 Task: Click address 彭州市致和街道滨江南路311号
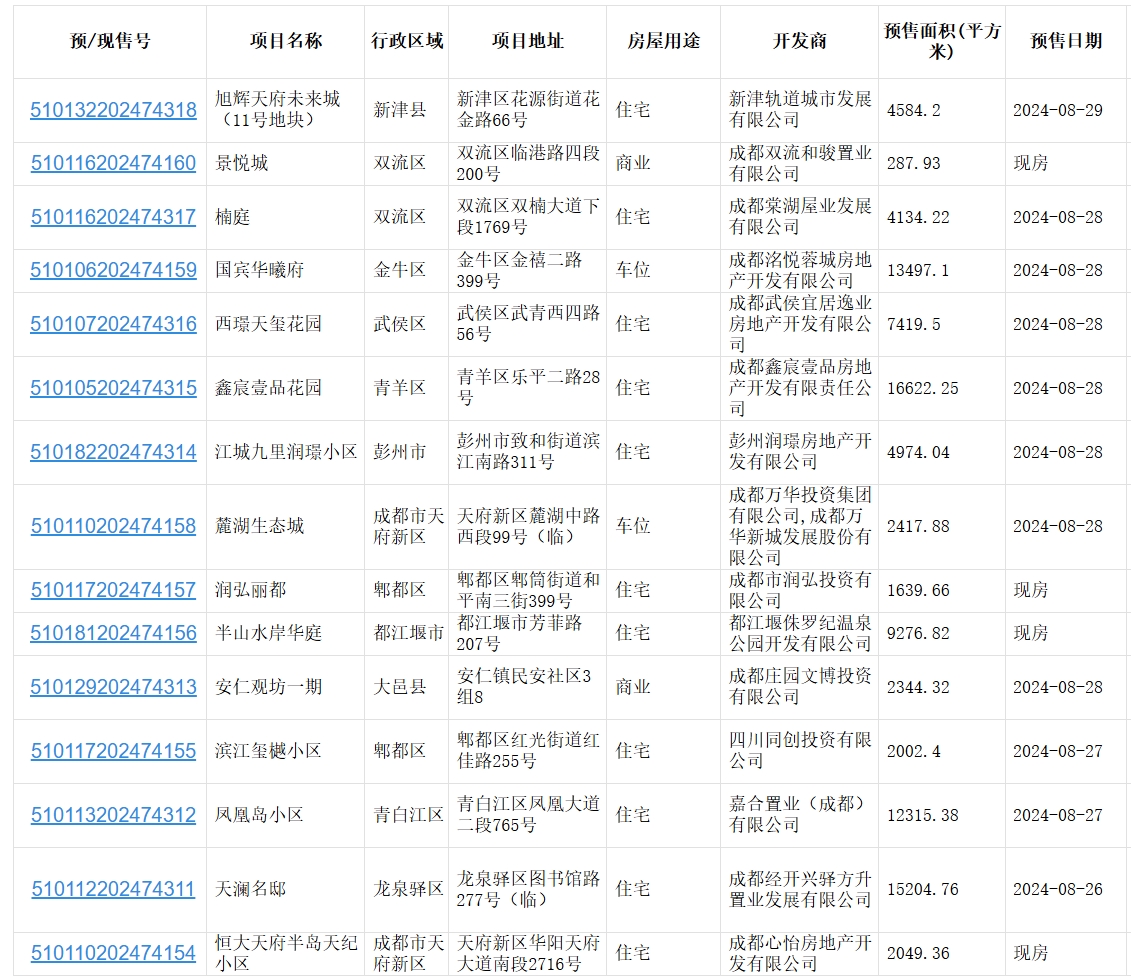click(528, 452)
